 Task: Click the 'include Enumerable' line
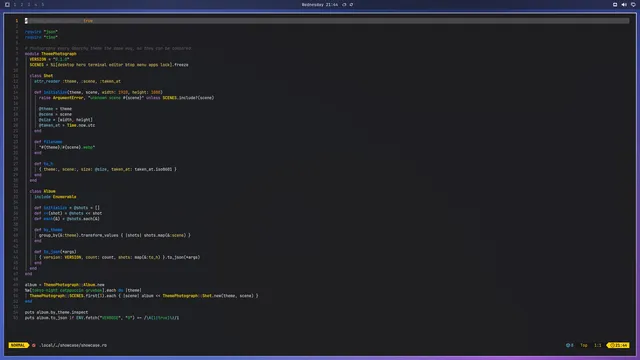tap(55, 197)
